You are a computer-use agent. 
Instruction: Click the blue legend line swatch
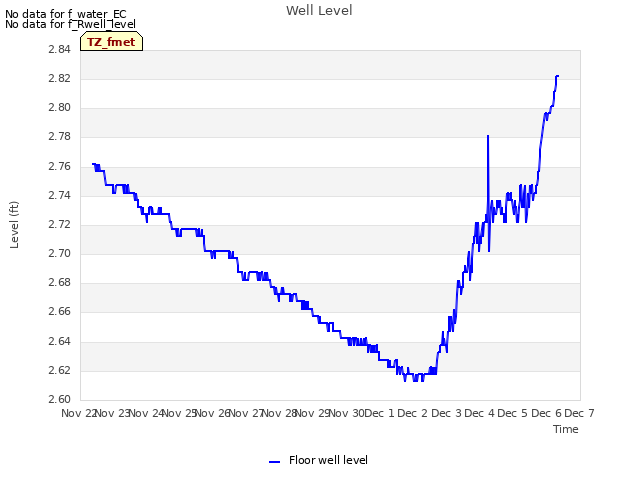(274, 462)
